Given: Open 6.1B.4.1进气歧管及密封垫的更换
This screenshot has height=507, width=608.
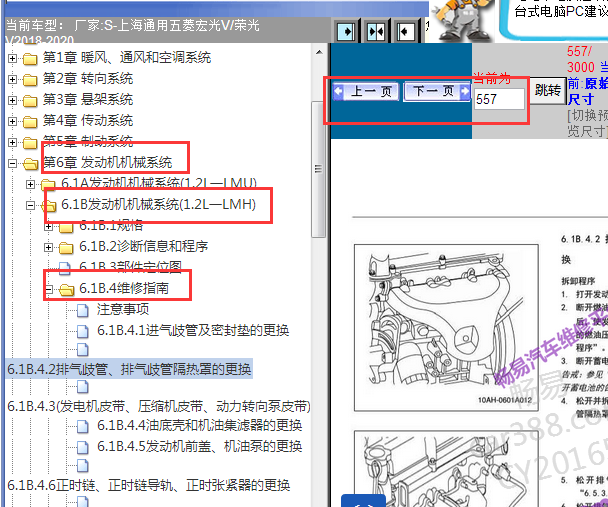Looking at the screenshot, I should [x=193, y=330].
